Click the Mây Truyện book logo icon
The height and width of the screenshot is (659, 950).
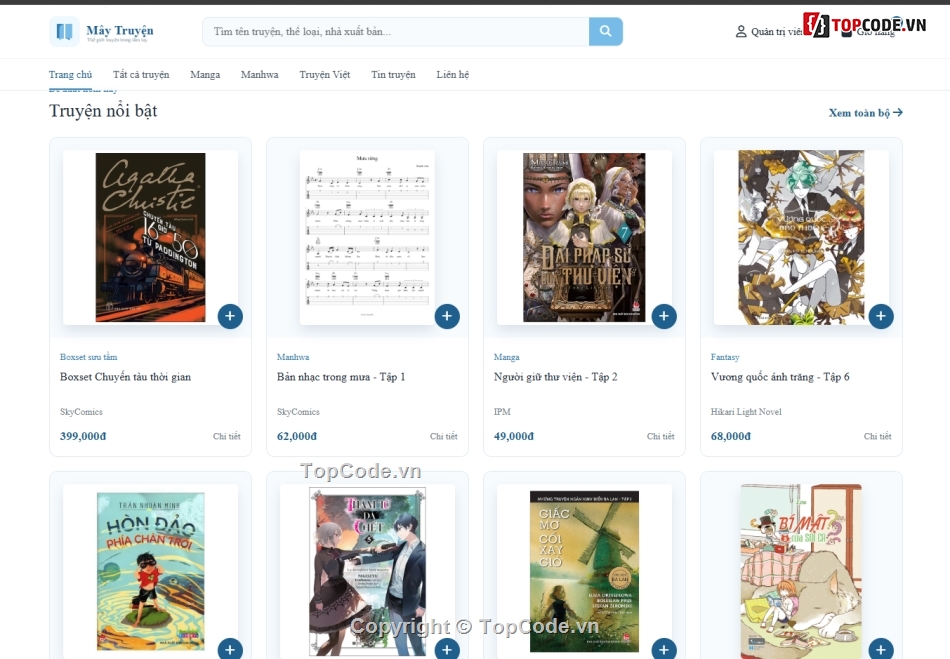[64, 31]
